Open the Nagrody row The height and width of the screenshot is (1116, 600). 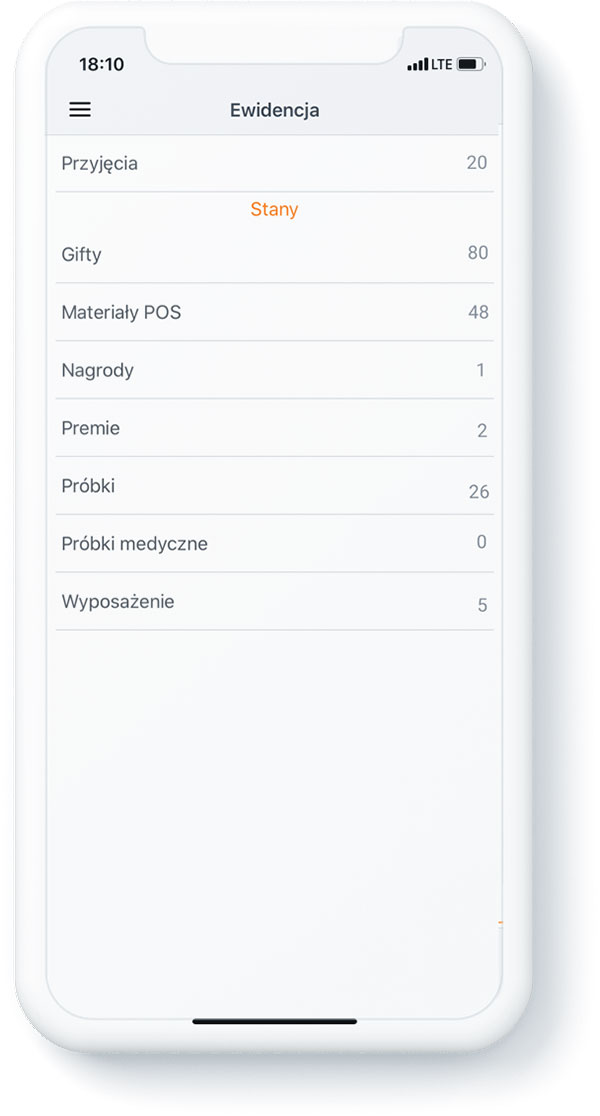click(274, 370)
